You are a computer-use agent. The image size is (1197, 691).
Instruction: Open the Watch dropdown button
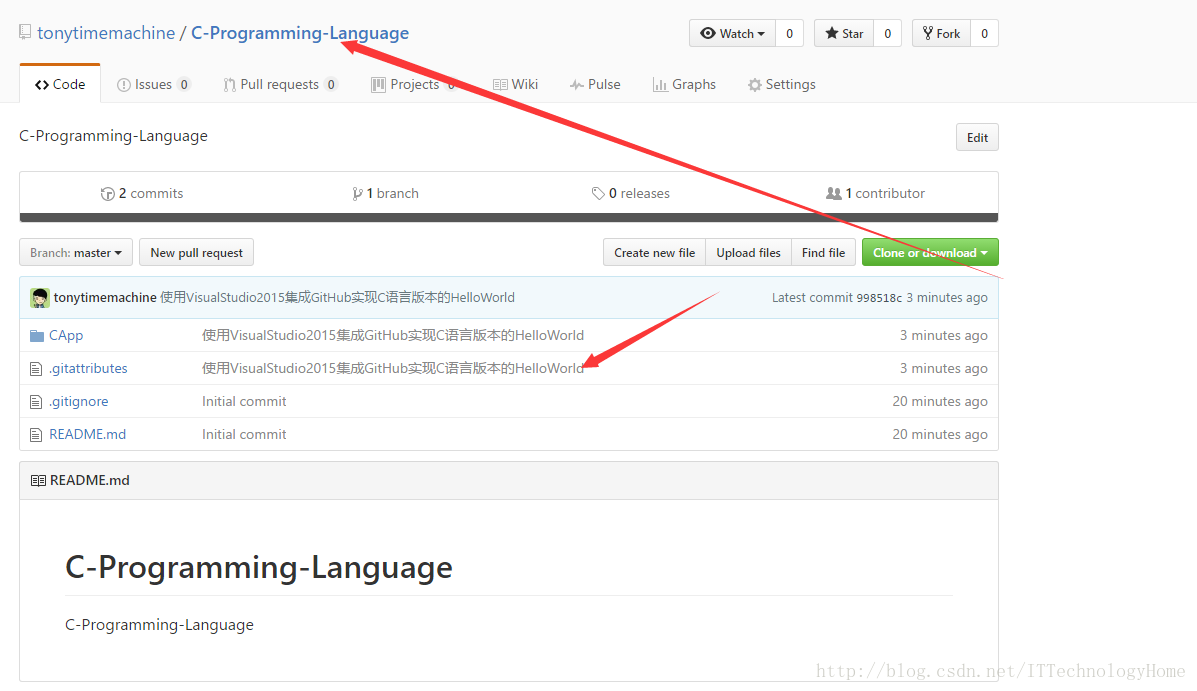point(732,34)
